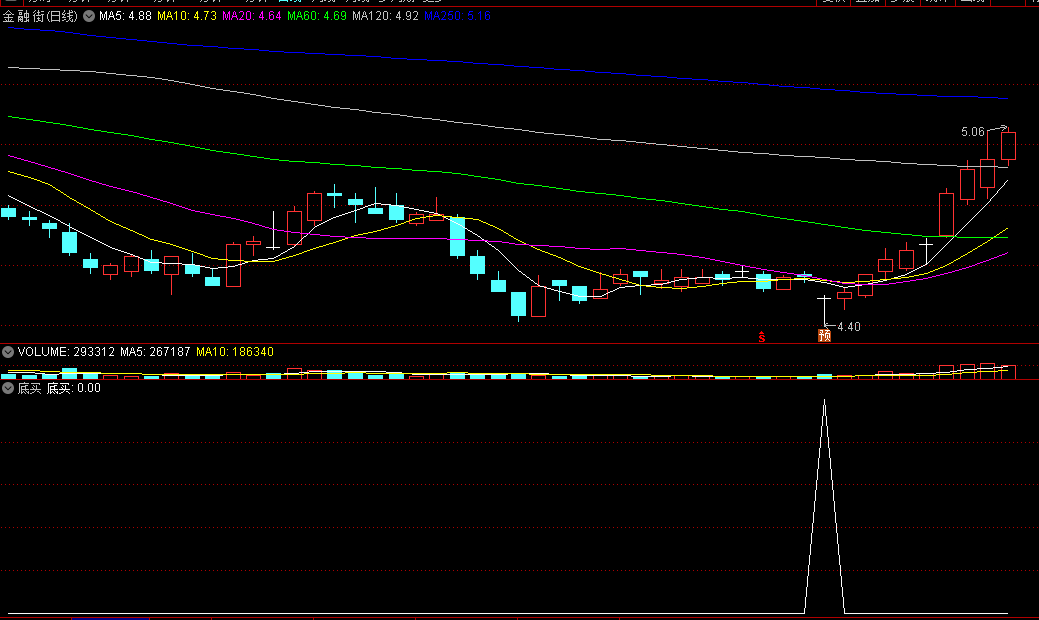
Task: Open the 预 forecast marker icon
Action: [x=824, y=335]
